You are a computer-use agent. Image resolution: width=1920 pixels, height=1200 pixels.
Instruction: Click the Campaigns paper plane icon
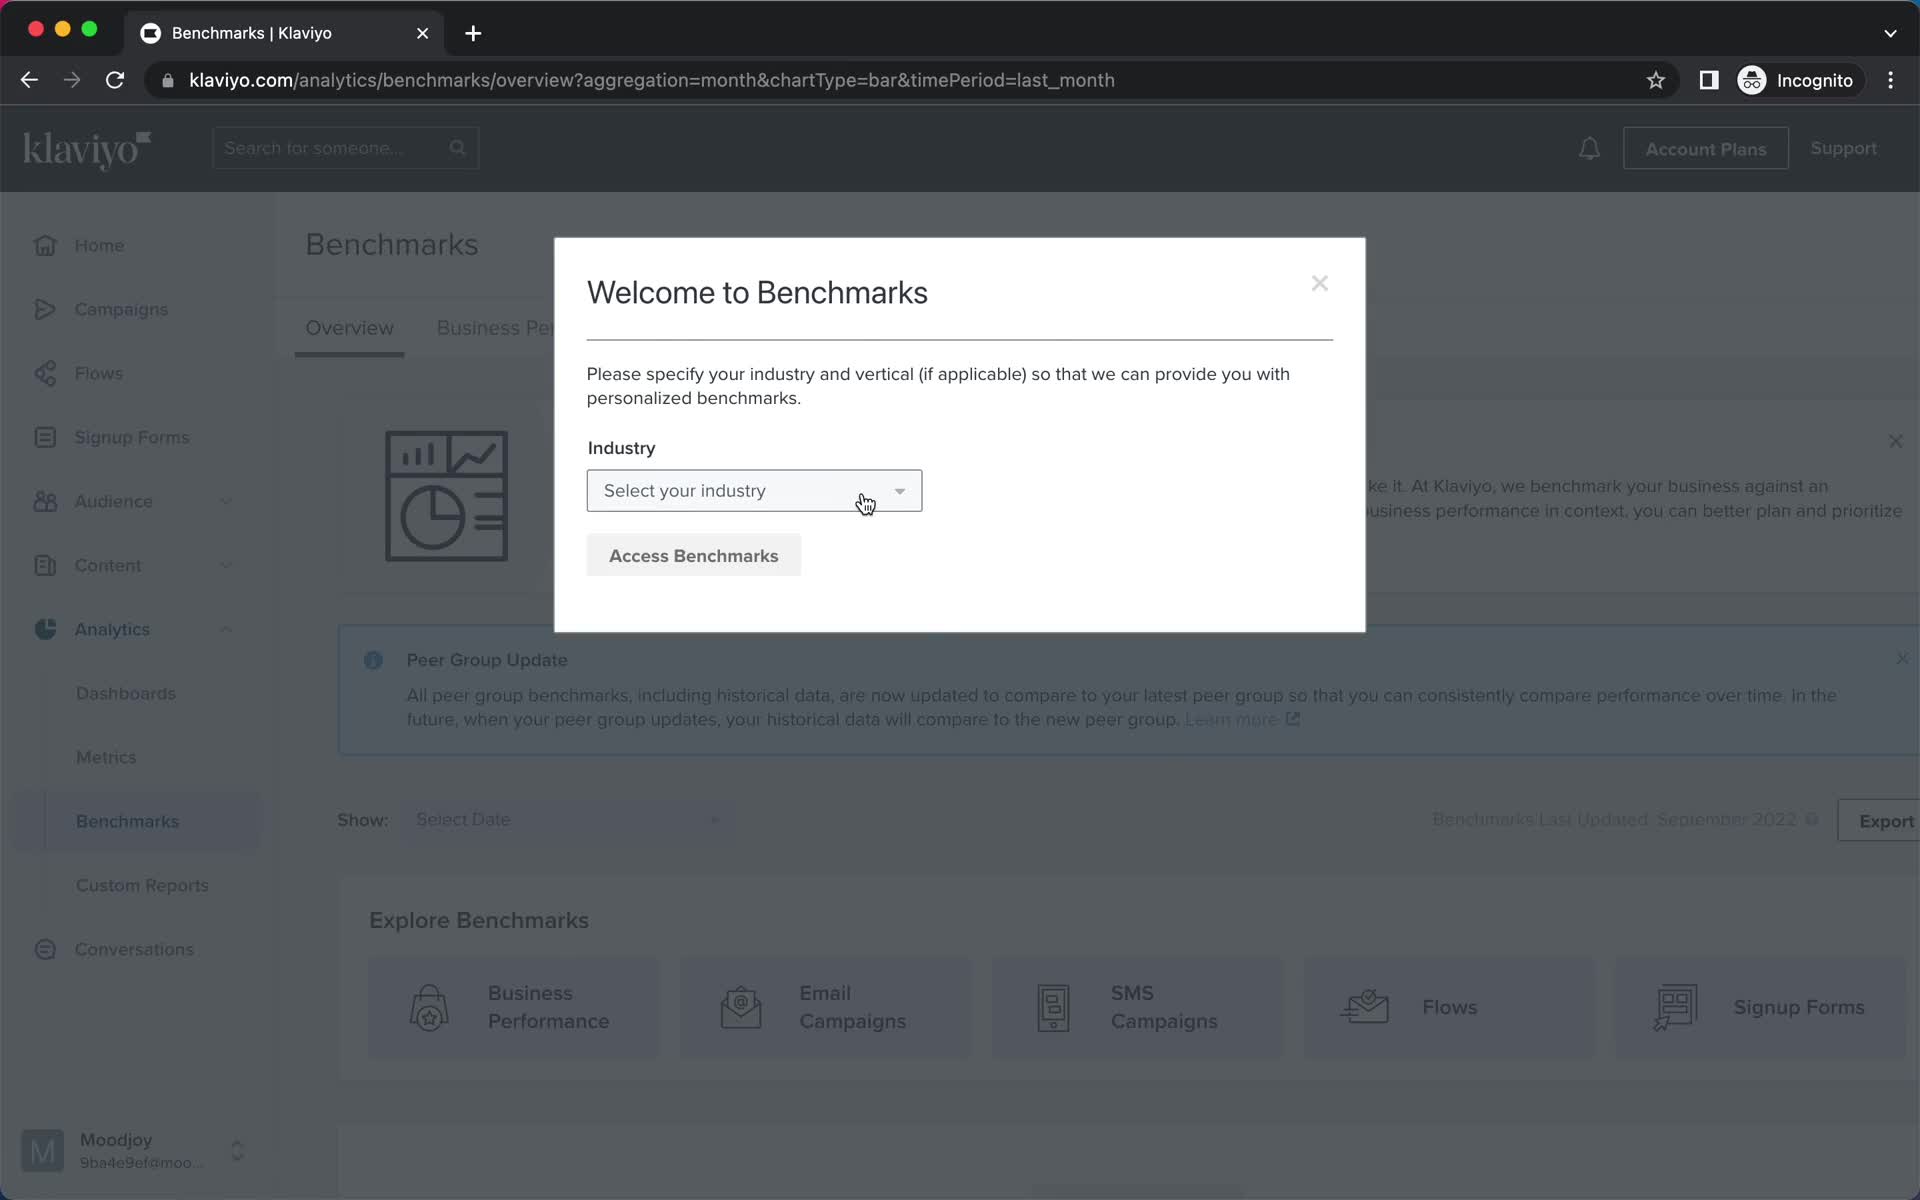click(x=45, y=309)
